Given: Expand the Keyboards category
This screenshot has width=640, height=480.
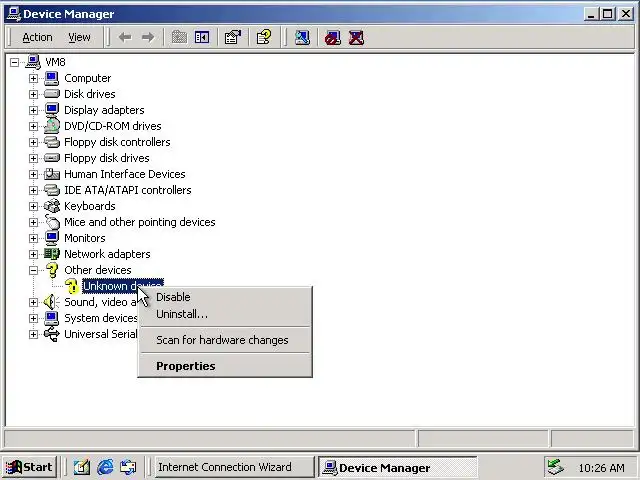Looking at the screenshot, I should coord(33,207).
